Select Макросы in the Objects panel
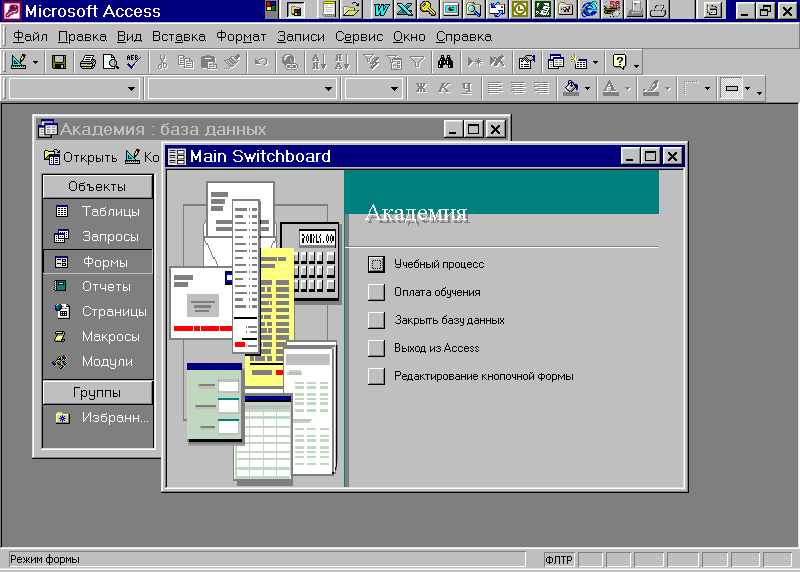 click(x=98, y=336)
